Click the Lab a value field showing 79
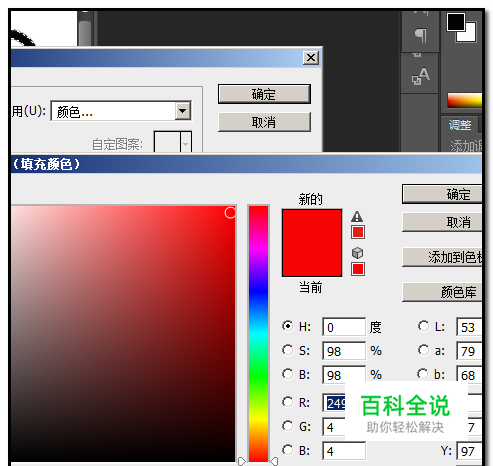The height and width of the screenshot is (466, 493). (469, 351)
